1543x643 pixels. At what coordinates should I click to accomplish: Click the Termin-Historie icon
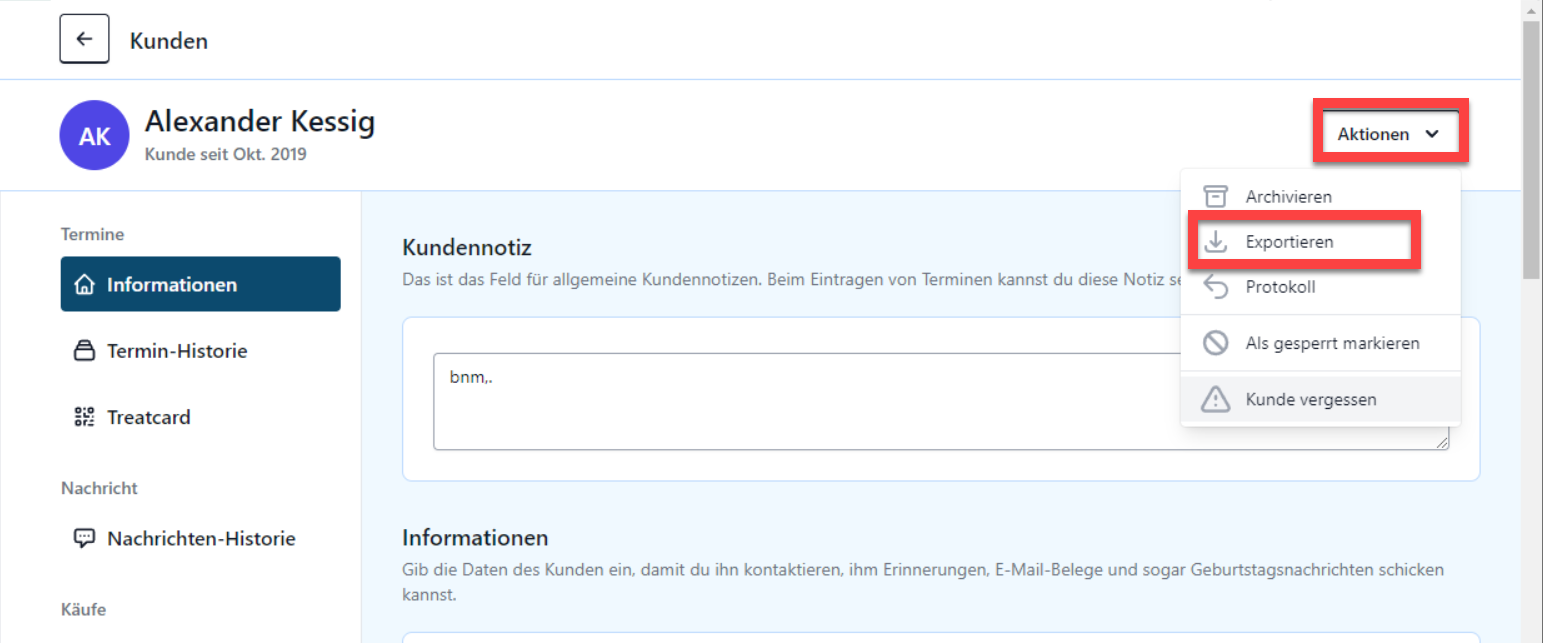click(x=85, y=351)
